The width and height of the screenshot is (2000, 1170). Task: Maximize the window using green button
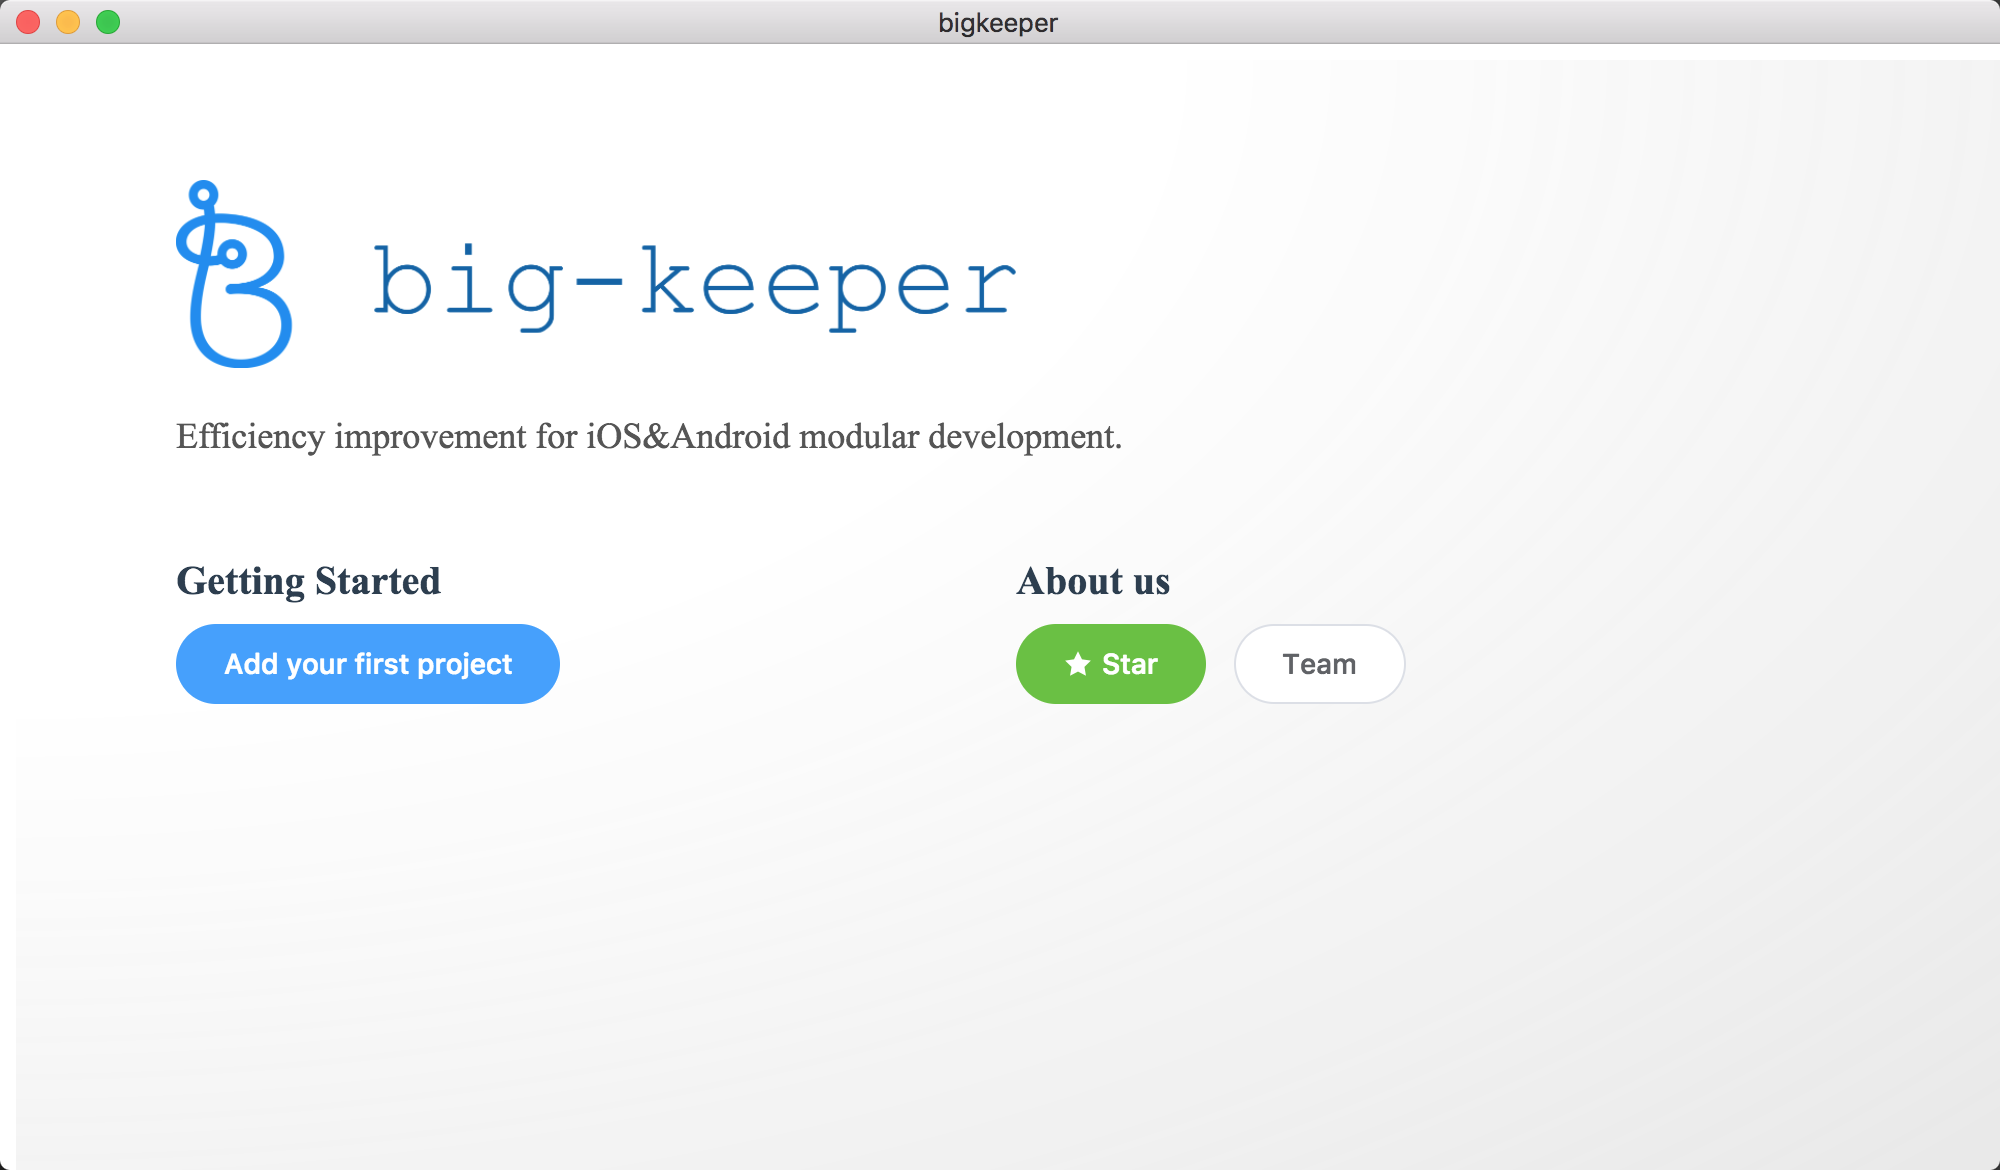(108, 22)
